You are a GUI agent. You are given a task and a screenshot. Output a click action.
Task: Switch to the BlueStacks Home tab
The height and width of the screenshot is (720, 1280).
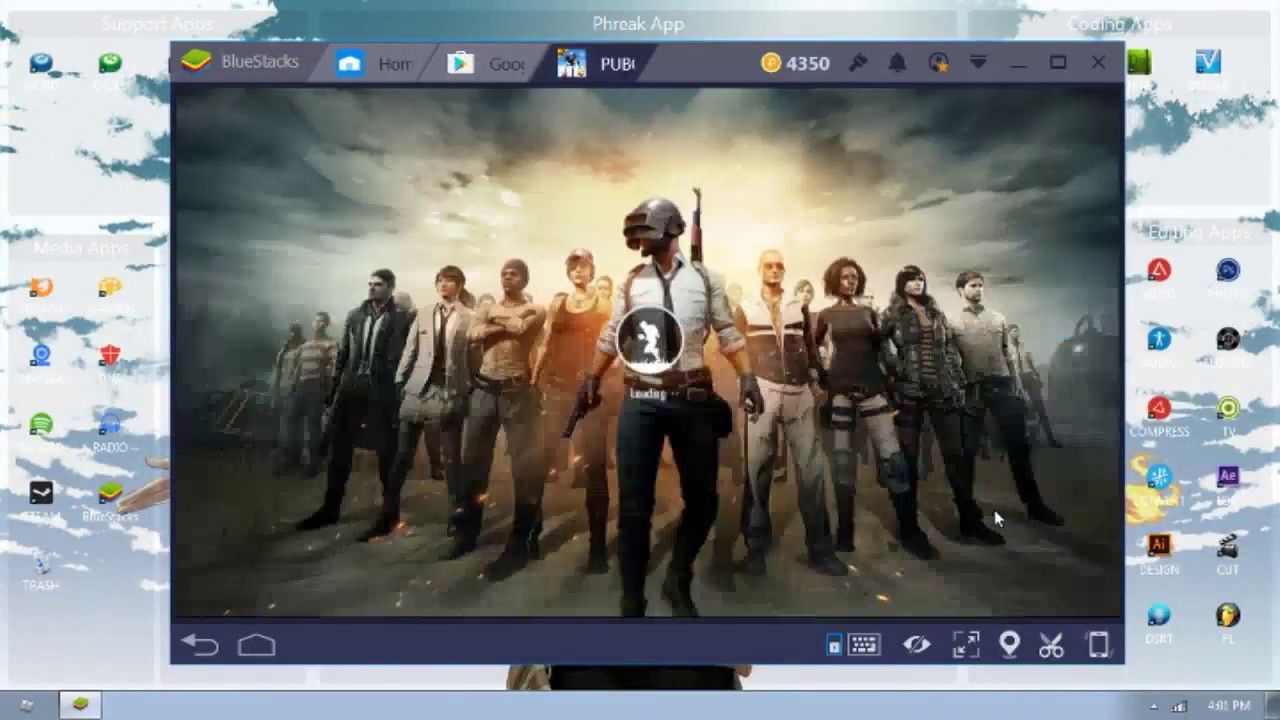375,64
